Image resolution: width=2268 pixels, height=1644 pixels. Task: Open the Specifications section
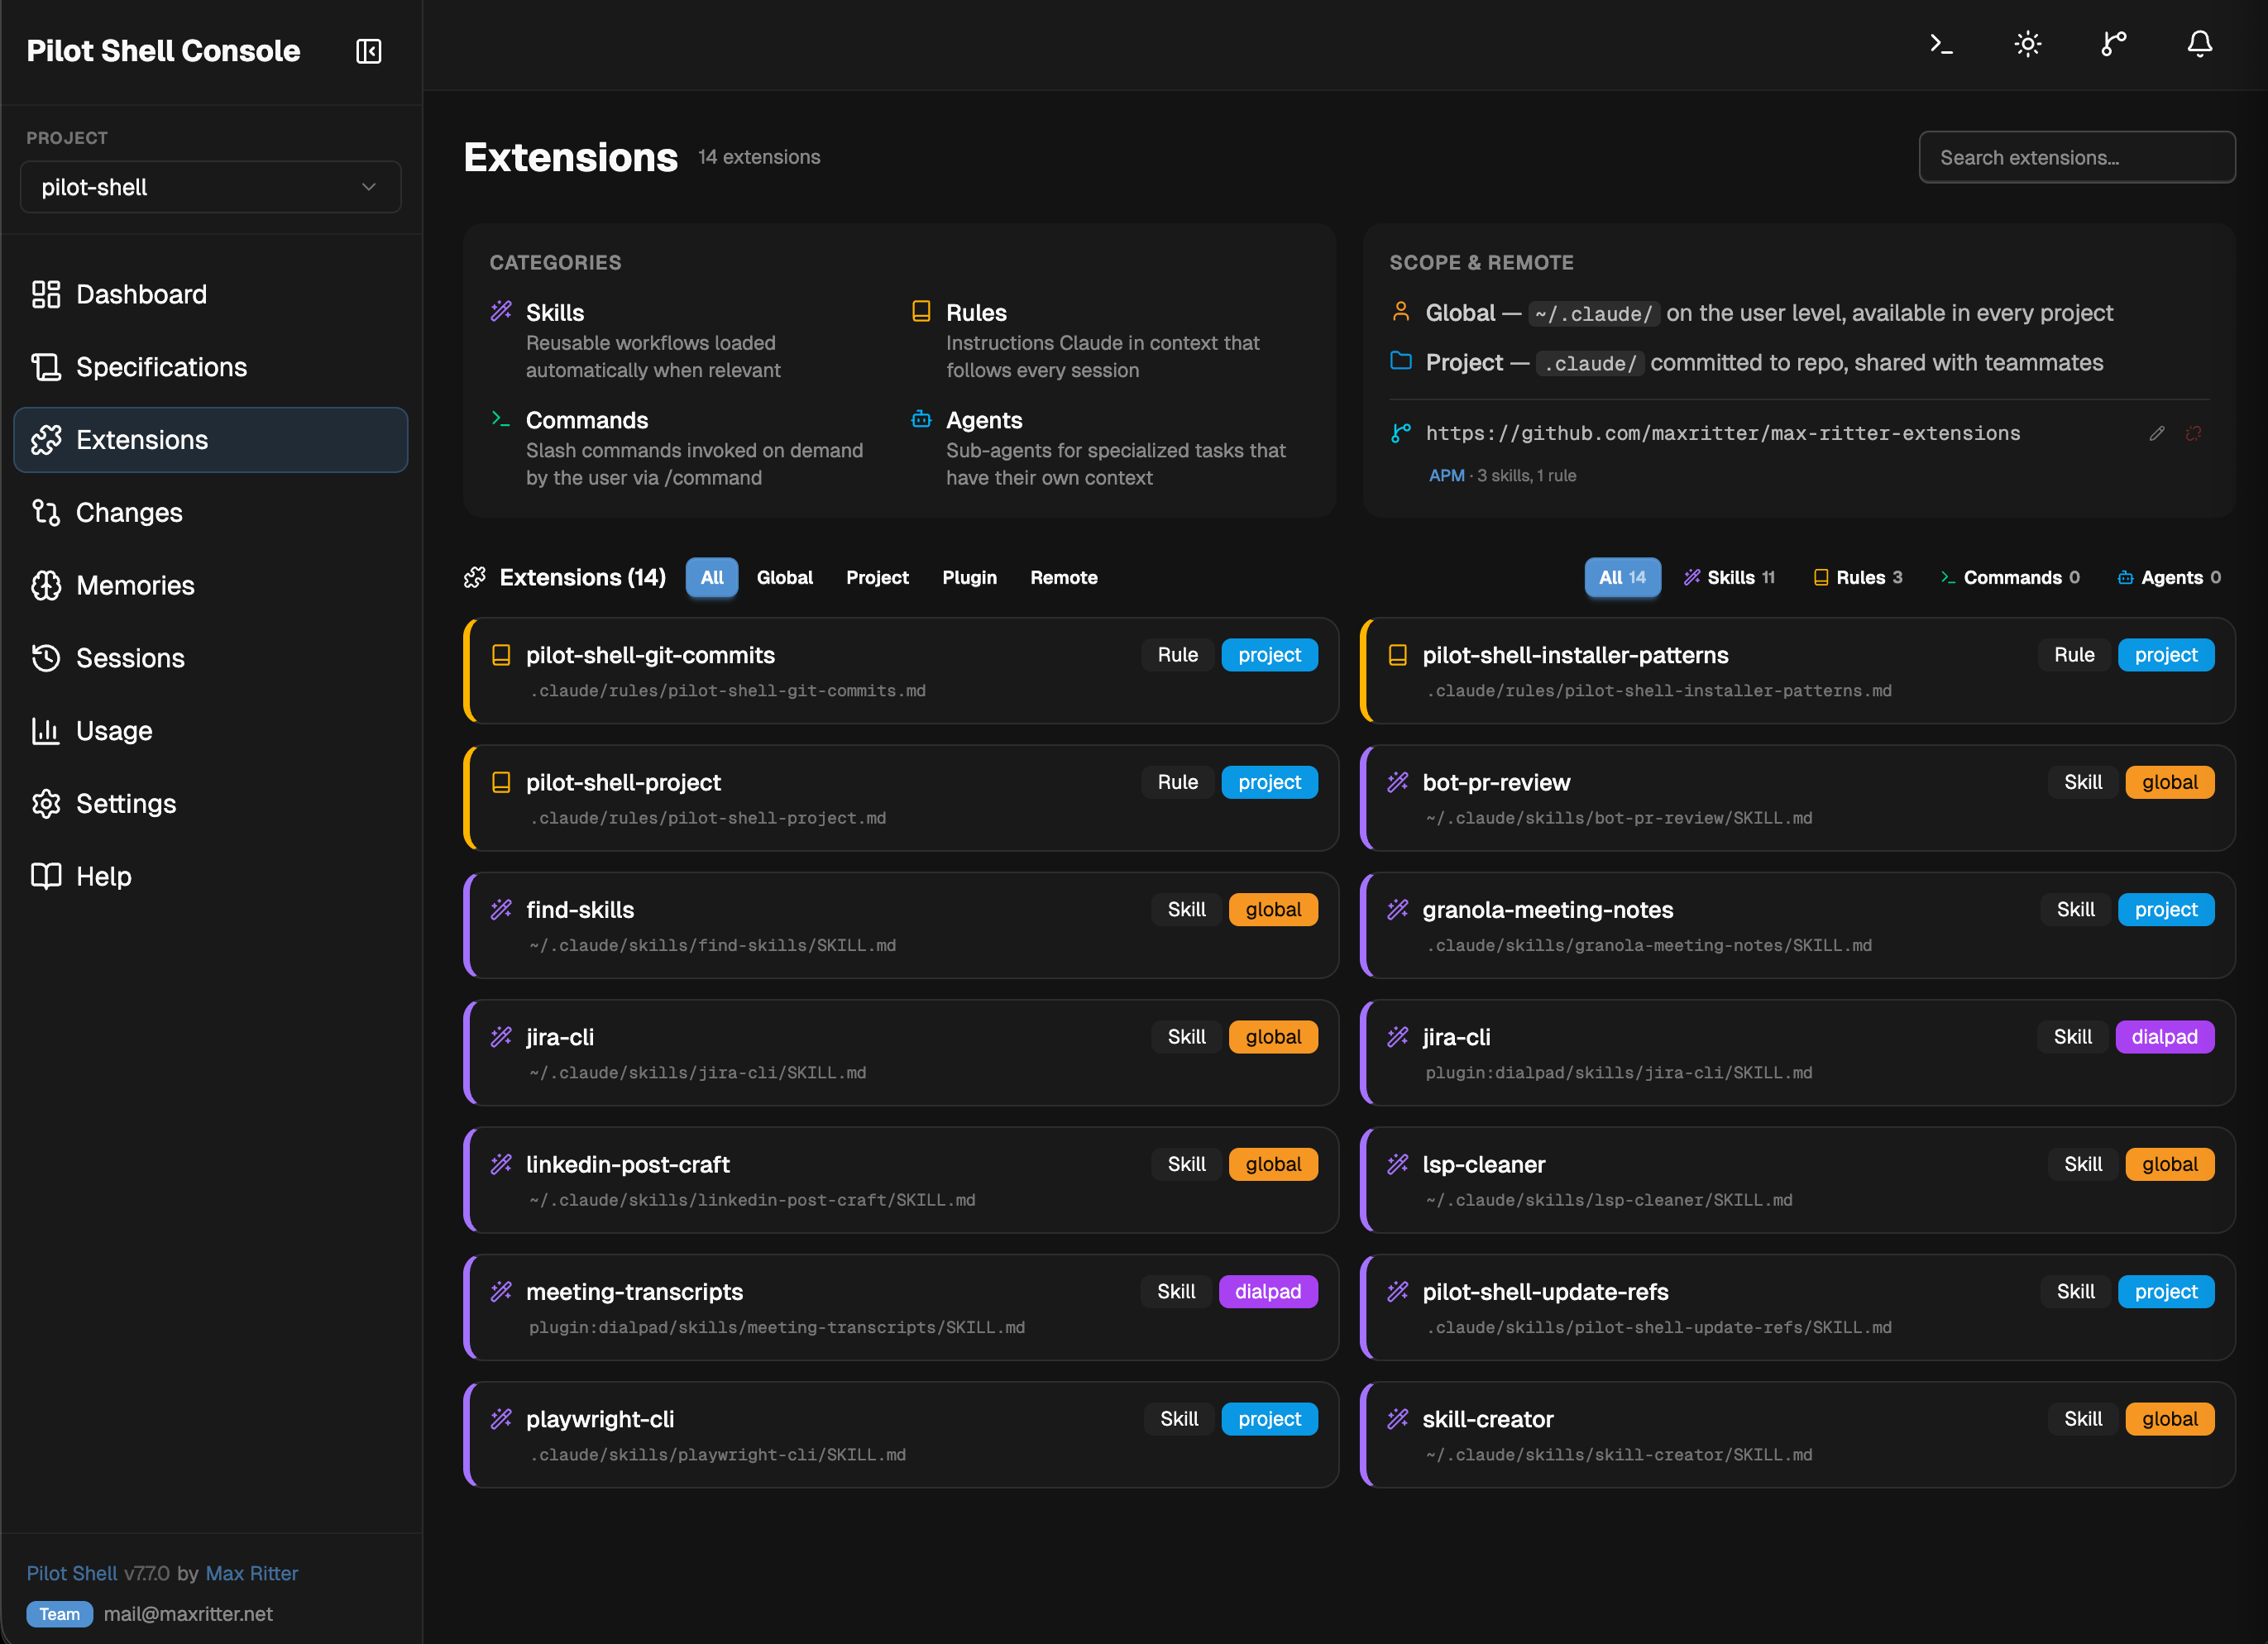tap(161, 366)
